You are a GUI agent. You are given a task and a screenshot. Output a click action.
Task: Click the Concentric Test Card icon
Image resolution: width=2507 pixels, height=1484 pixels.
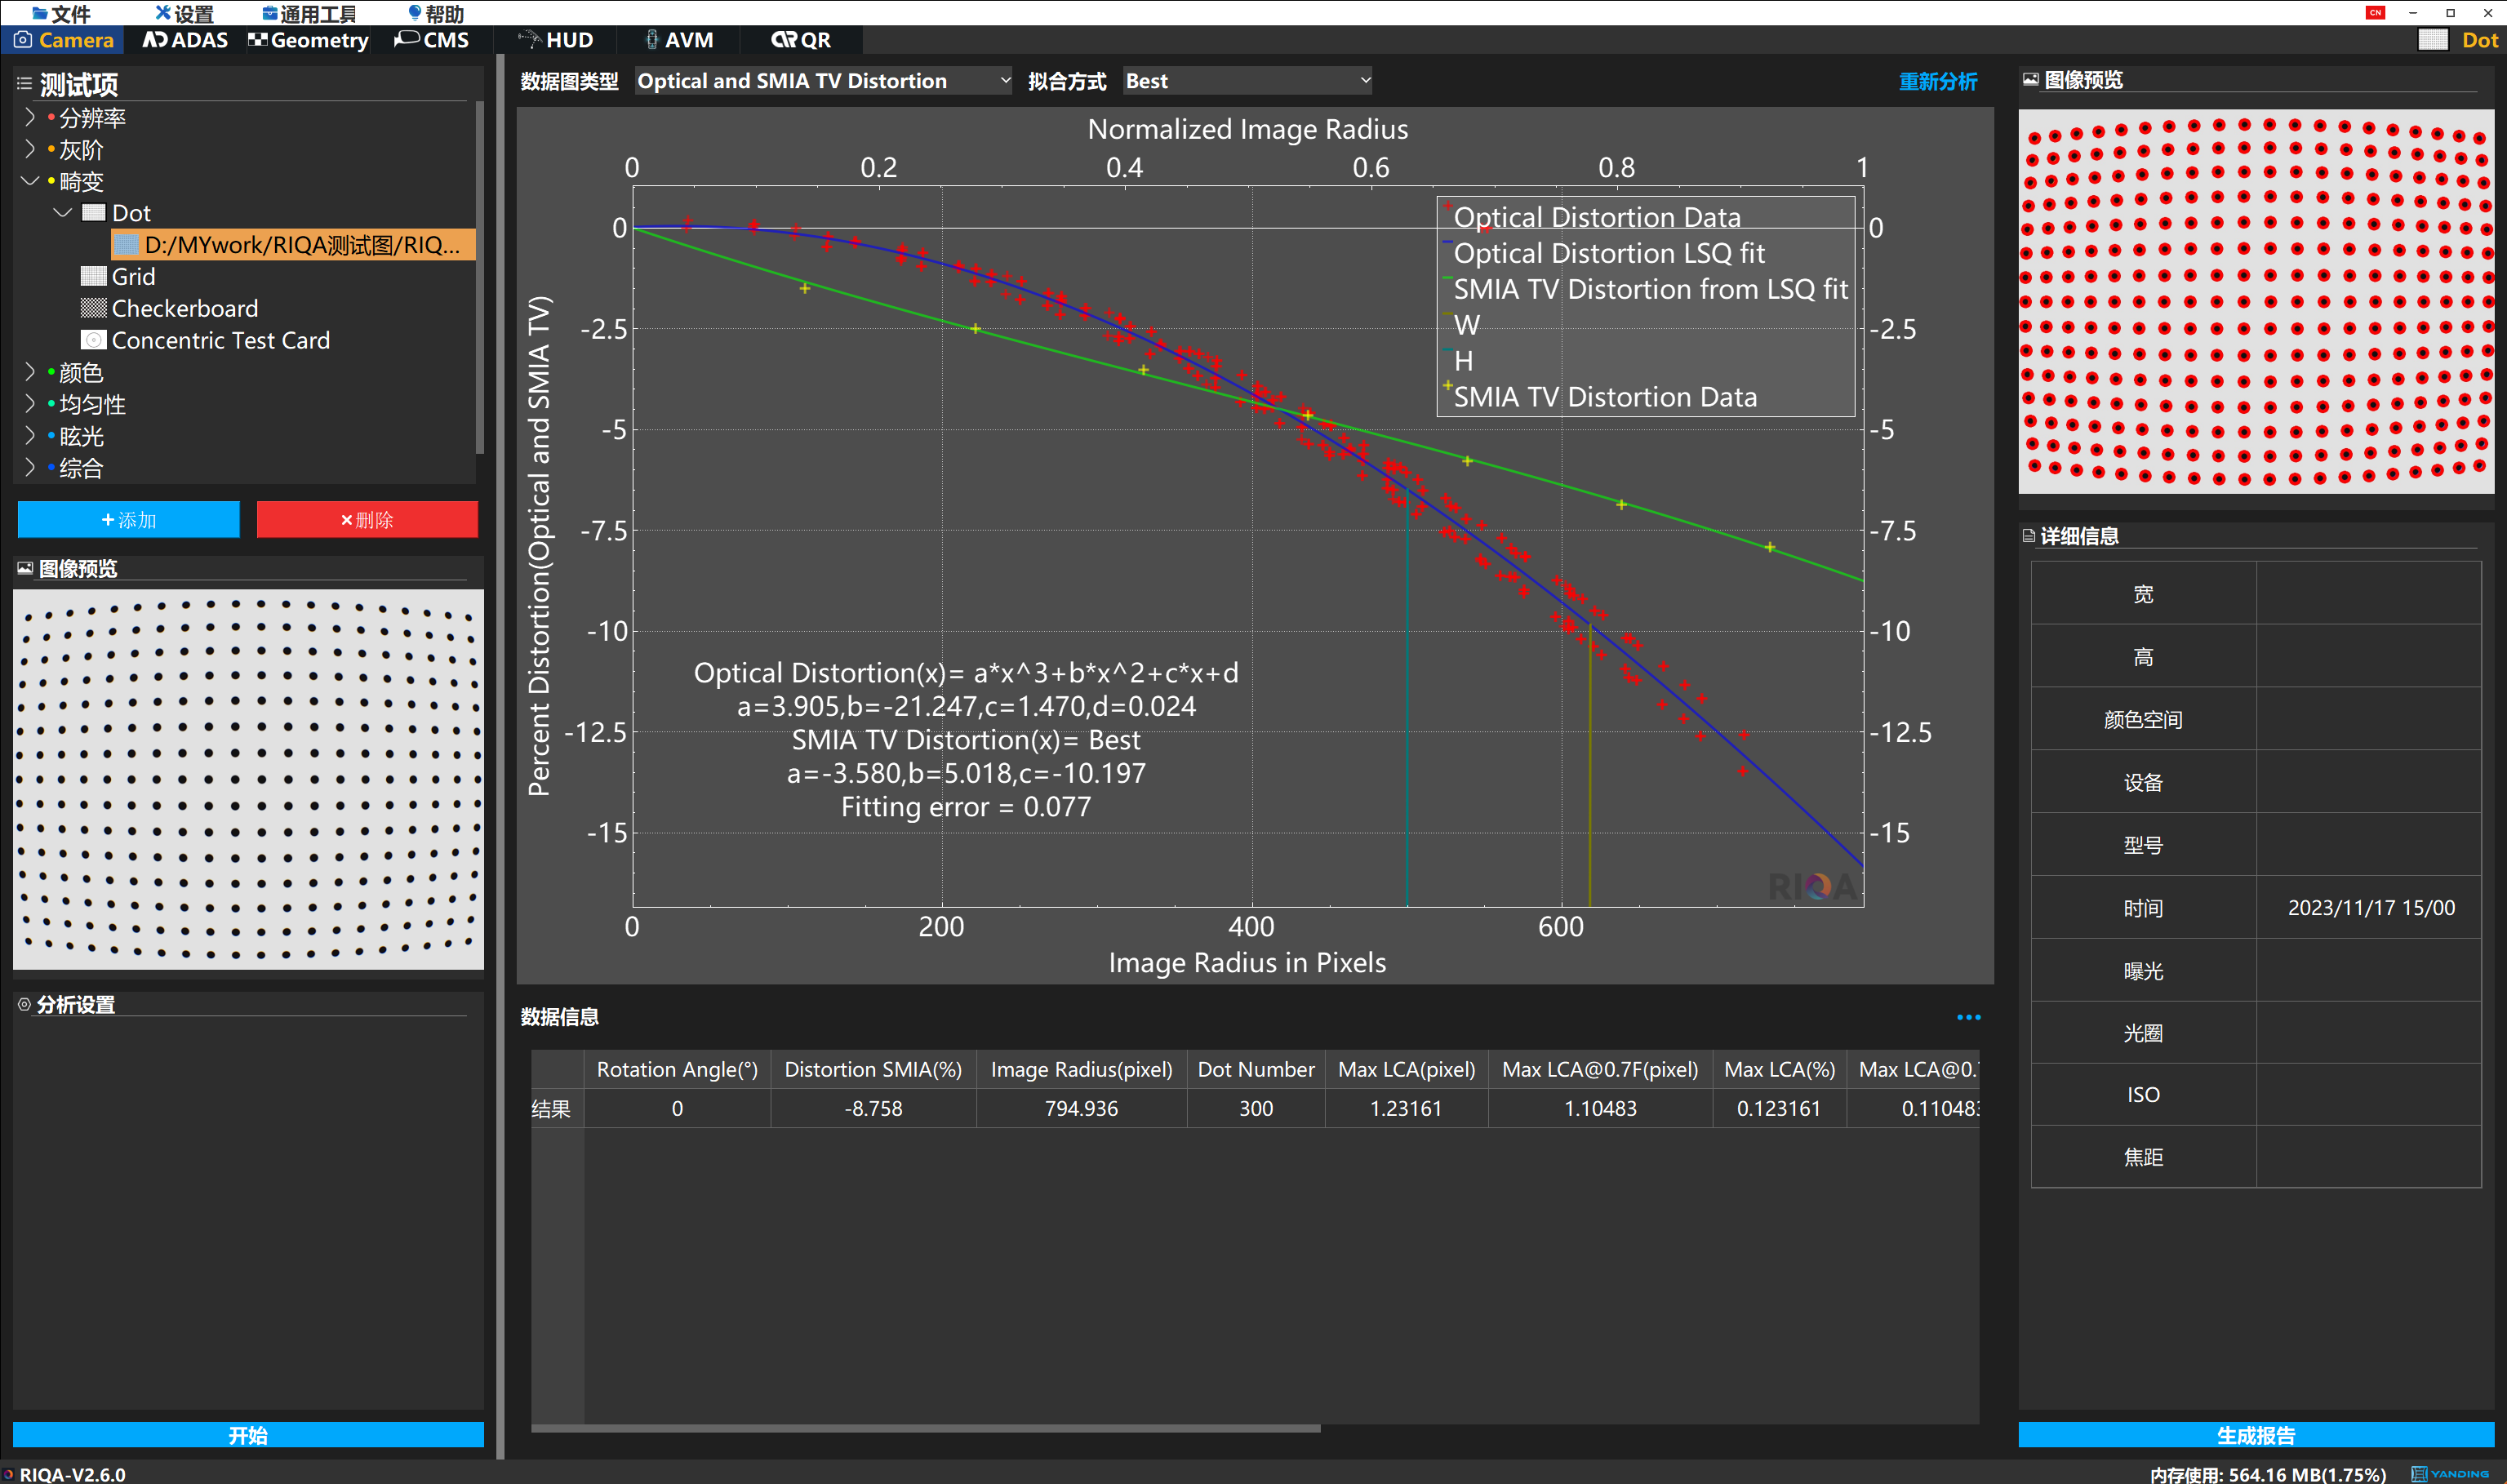click(x=93, y=340)
